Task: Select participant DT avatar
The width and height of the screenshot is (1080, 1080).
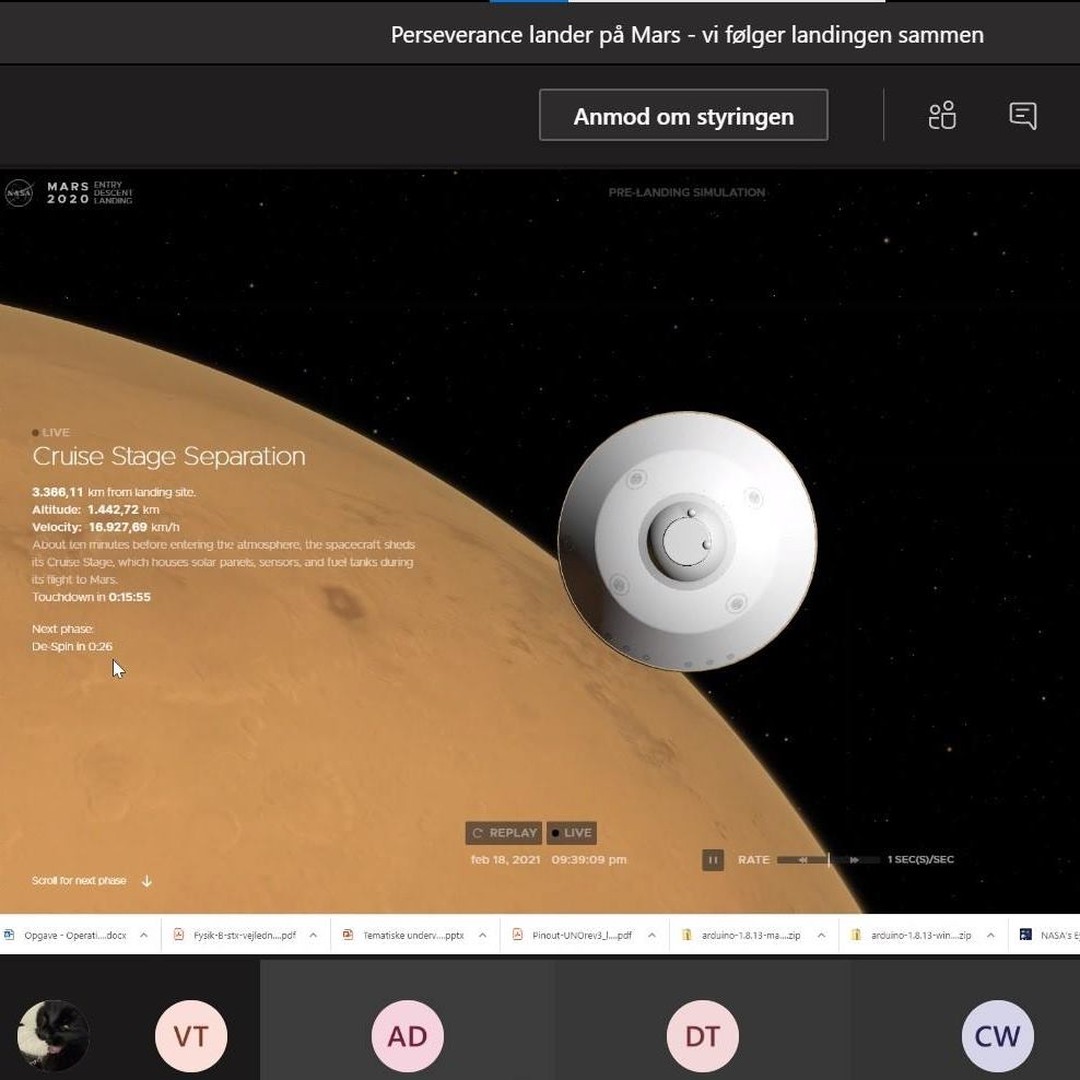Action: (702, 1036)
